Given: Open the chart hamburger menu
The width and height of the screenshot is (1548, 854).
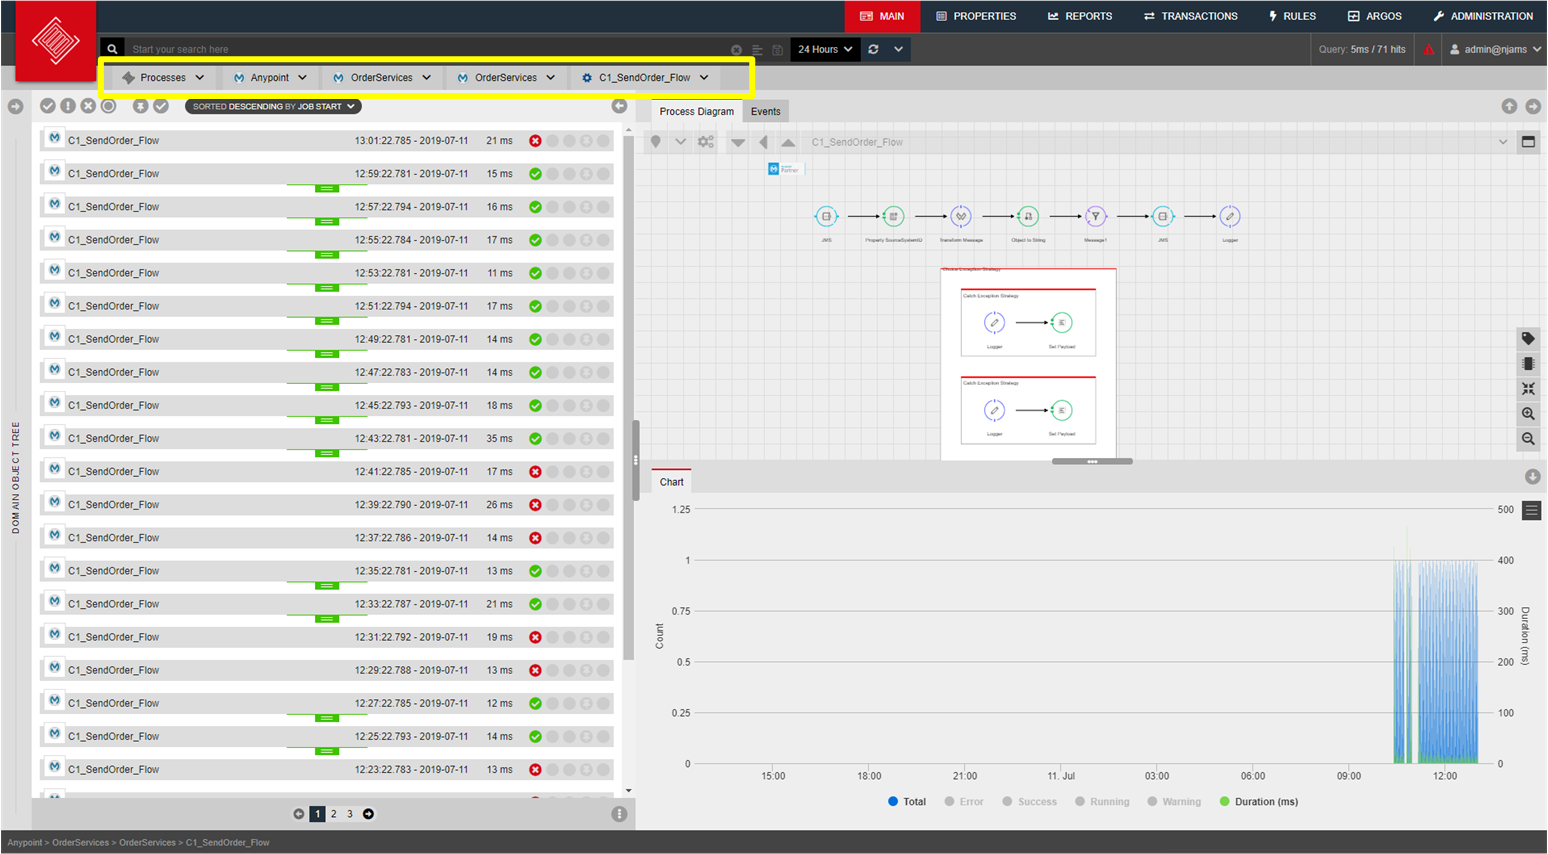Looking at the screenshot, I should coord(1531,511).
